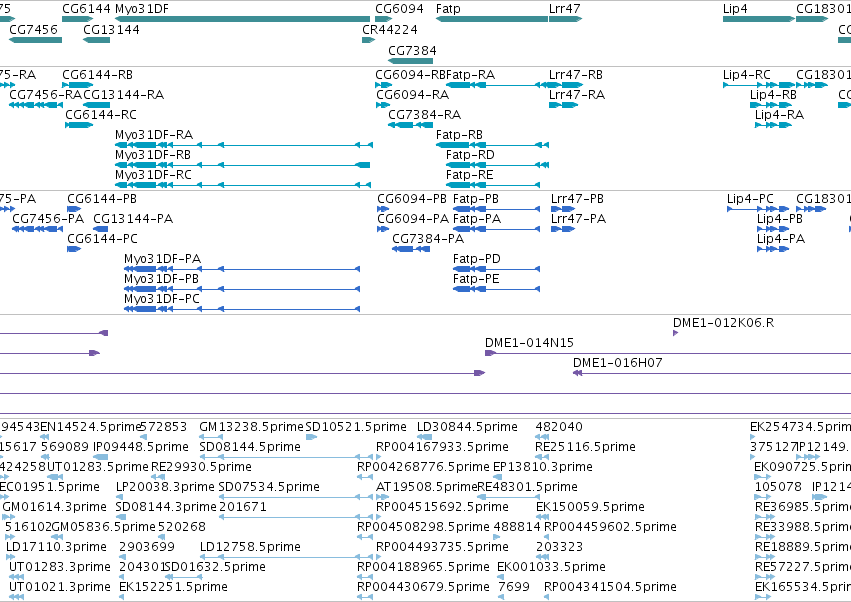Image resolution: width=851 pixels, height=602 pixels.
Task: Click the CR44224 gene label
Action: tap(390, 29)
